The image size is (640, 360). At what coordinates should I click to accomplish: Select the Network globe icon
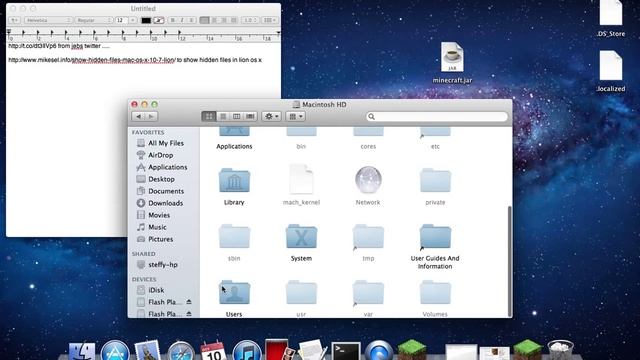(368, 180)
